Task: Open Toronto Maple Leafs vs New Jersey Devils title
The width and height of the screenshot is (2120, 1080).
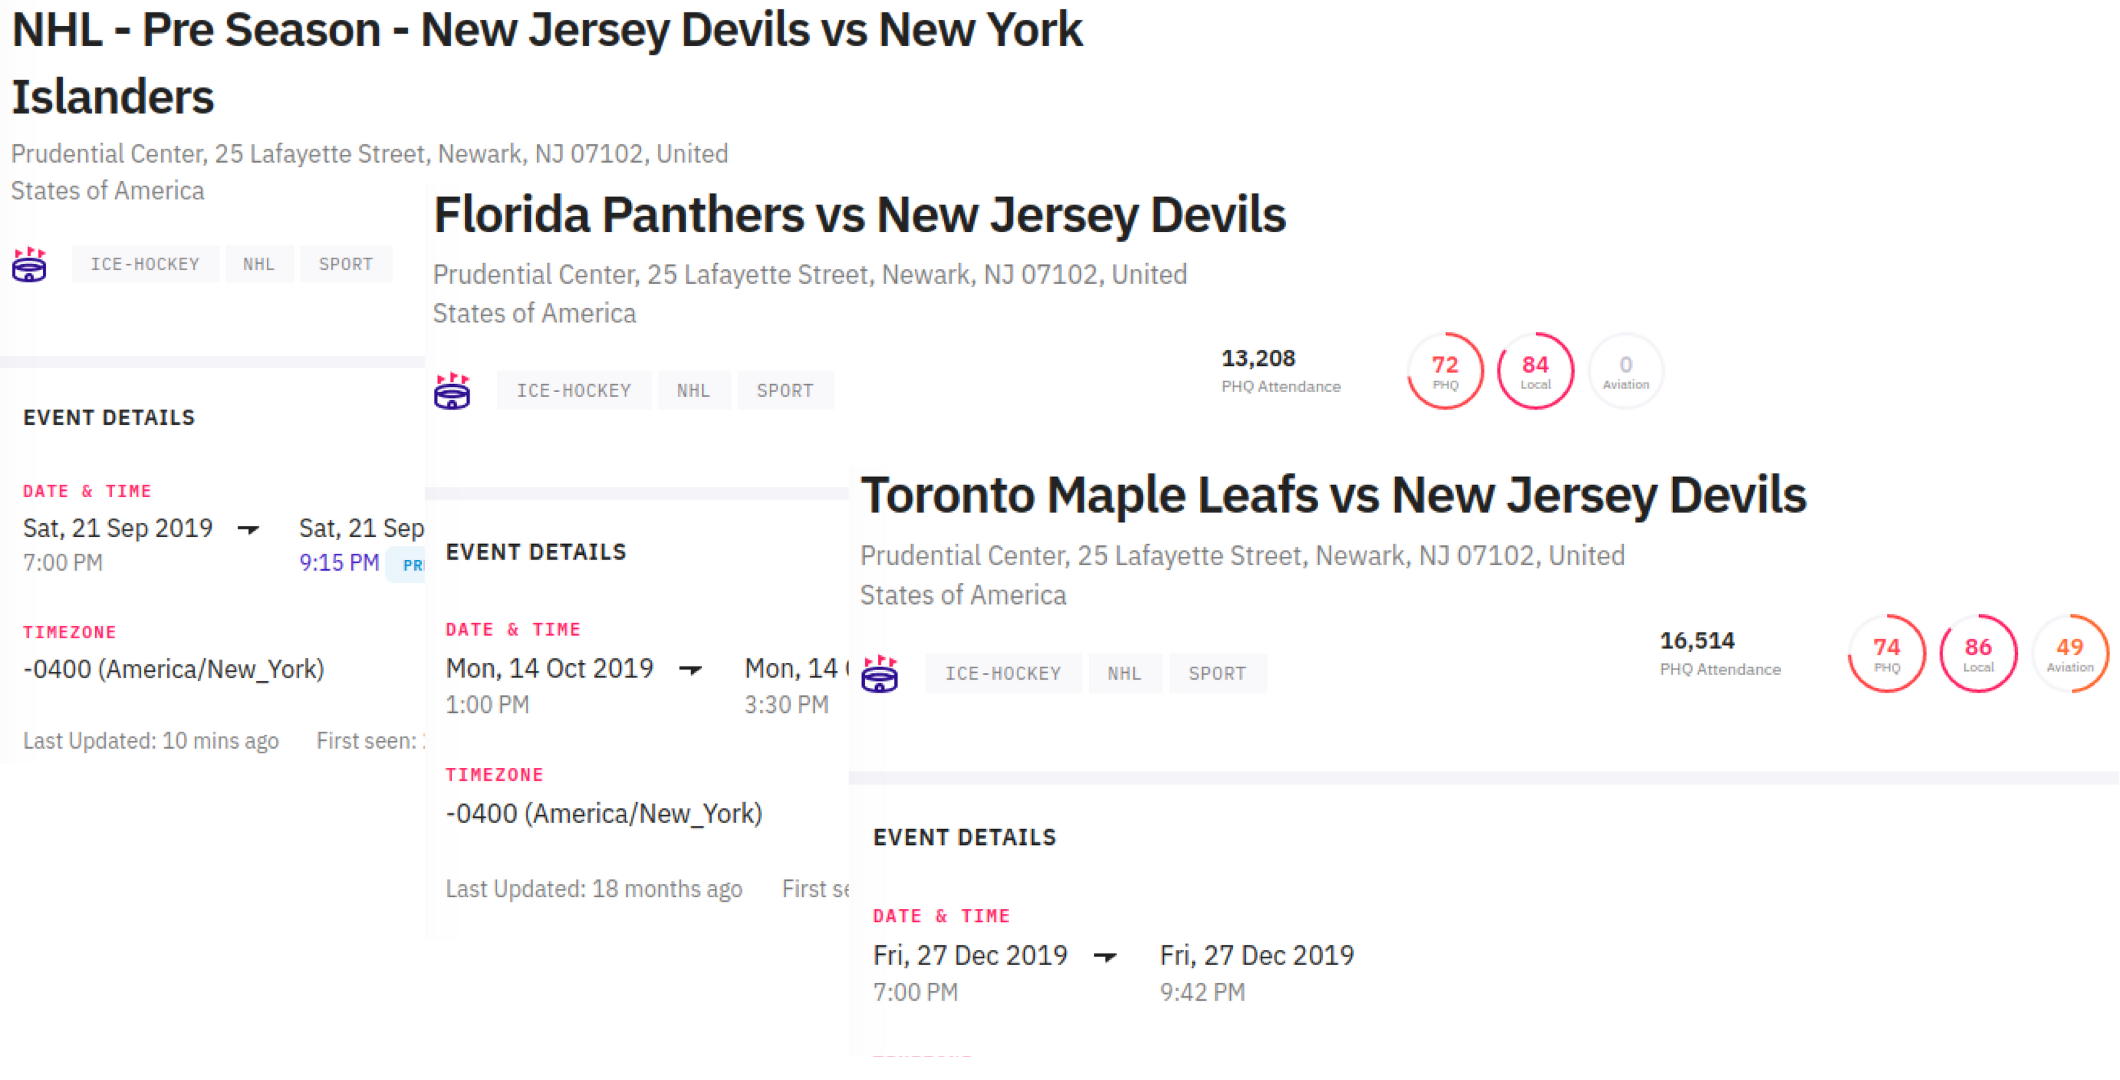Action: [1333, 496]
